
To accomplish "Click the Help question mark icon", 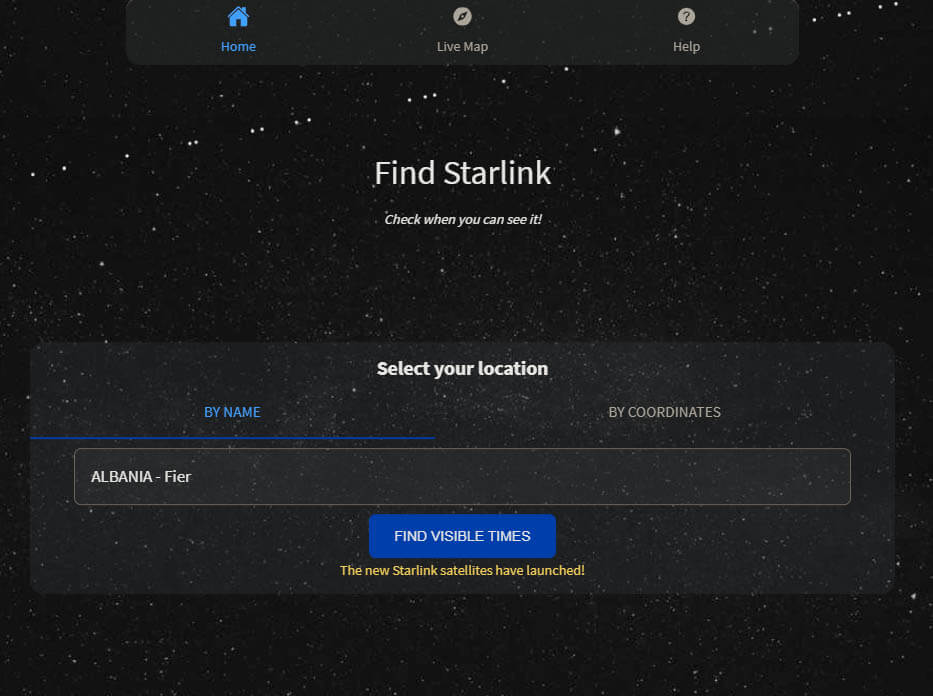I will point(686,17).
